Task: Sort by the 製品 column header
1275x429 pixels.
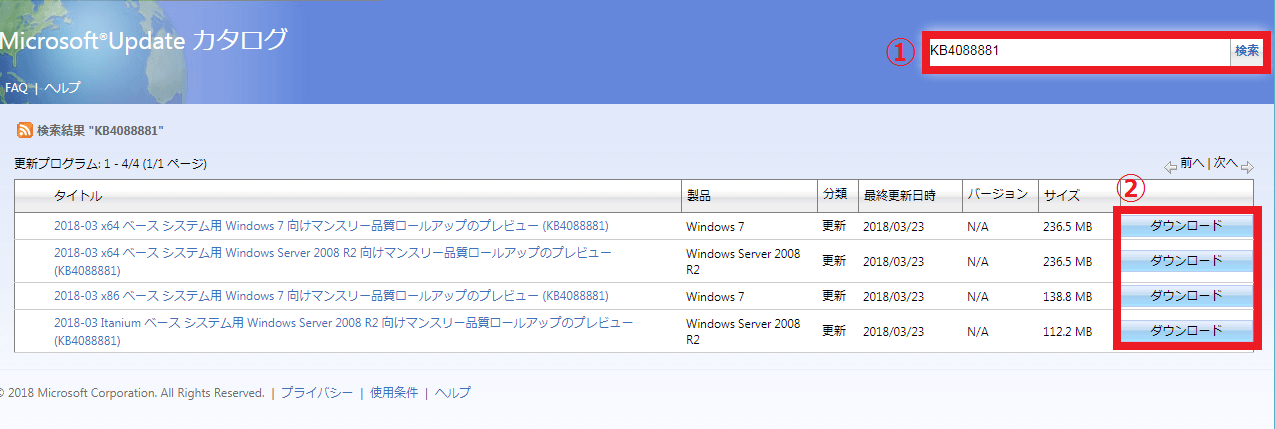Action: click(x=698, y=196)
